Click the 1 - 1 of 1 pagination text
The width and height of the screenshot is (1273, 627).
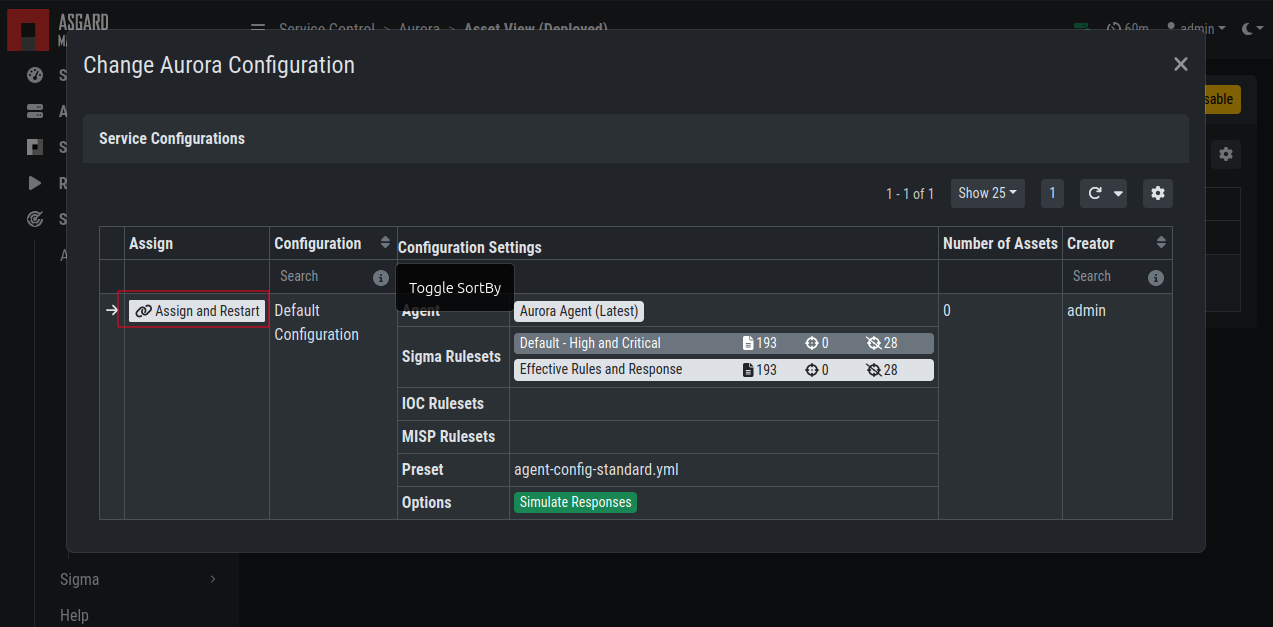pos(910,194)
